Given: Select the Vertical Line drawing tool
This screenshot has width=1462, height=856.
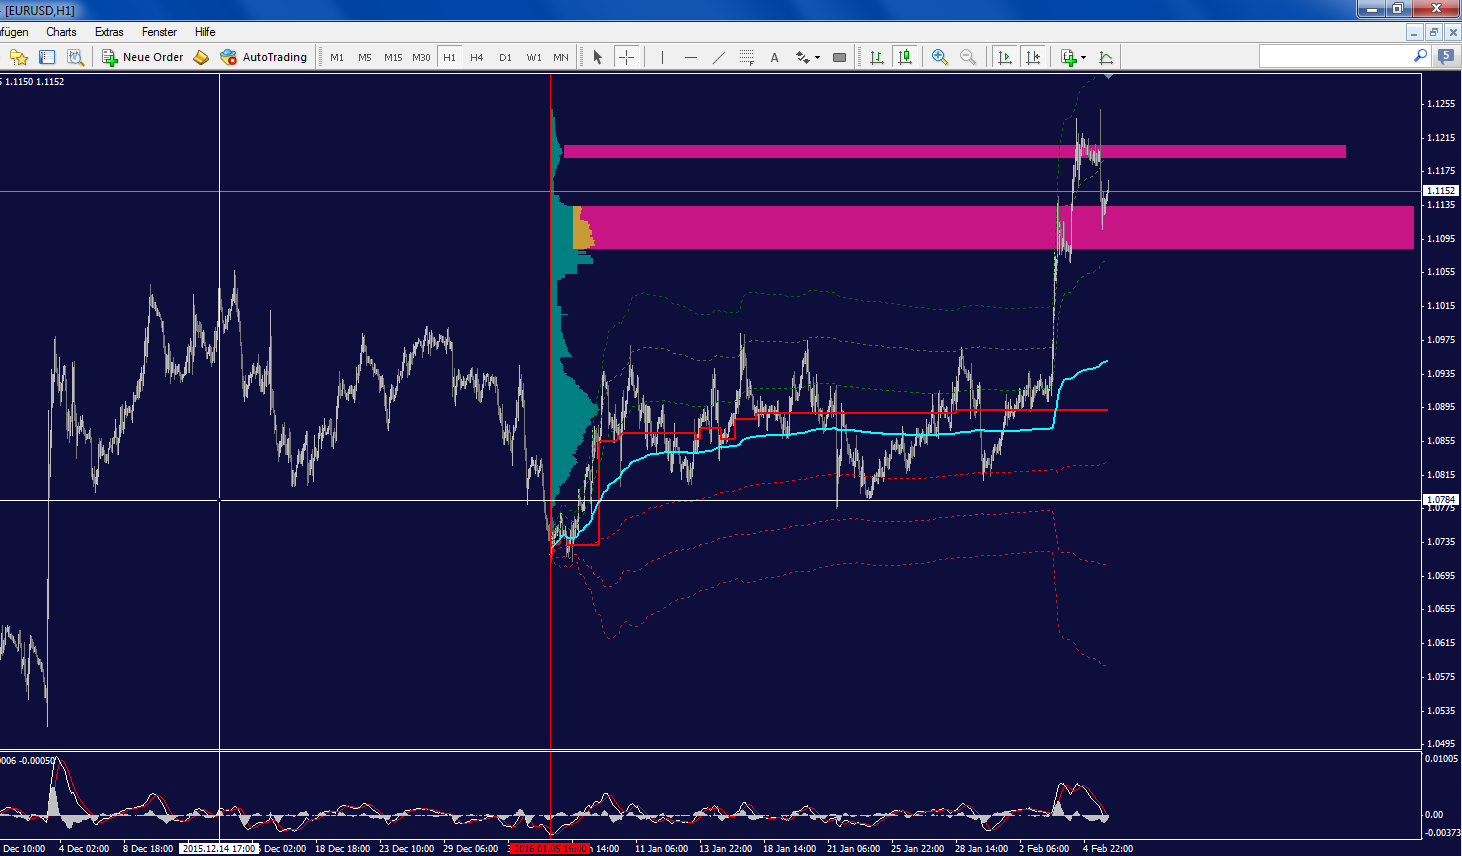Looking at the screenshot, I should click(x=662, y=57).
